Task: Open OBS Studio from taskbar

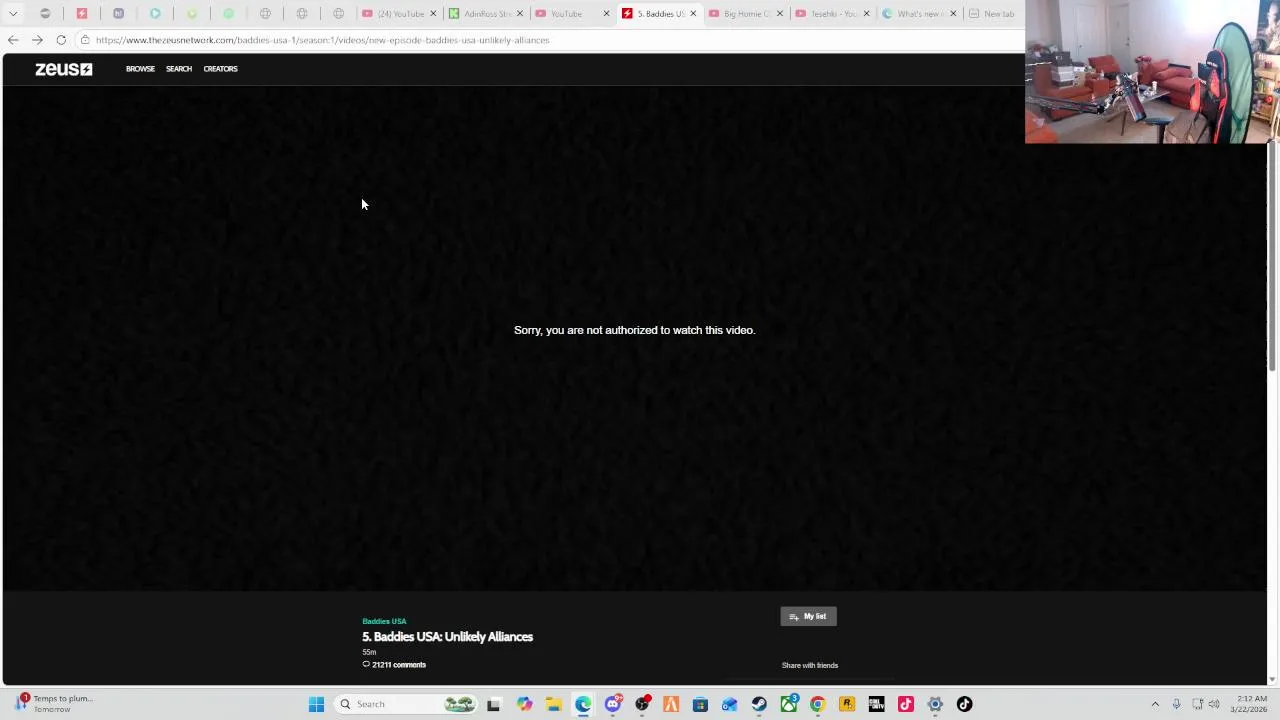Action: click(x=642, y=704)
